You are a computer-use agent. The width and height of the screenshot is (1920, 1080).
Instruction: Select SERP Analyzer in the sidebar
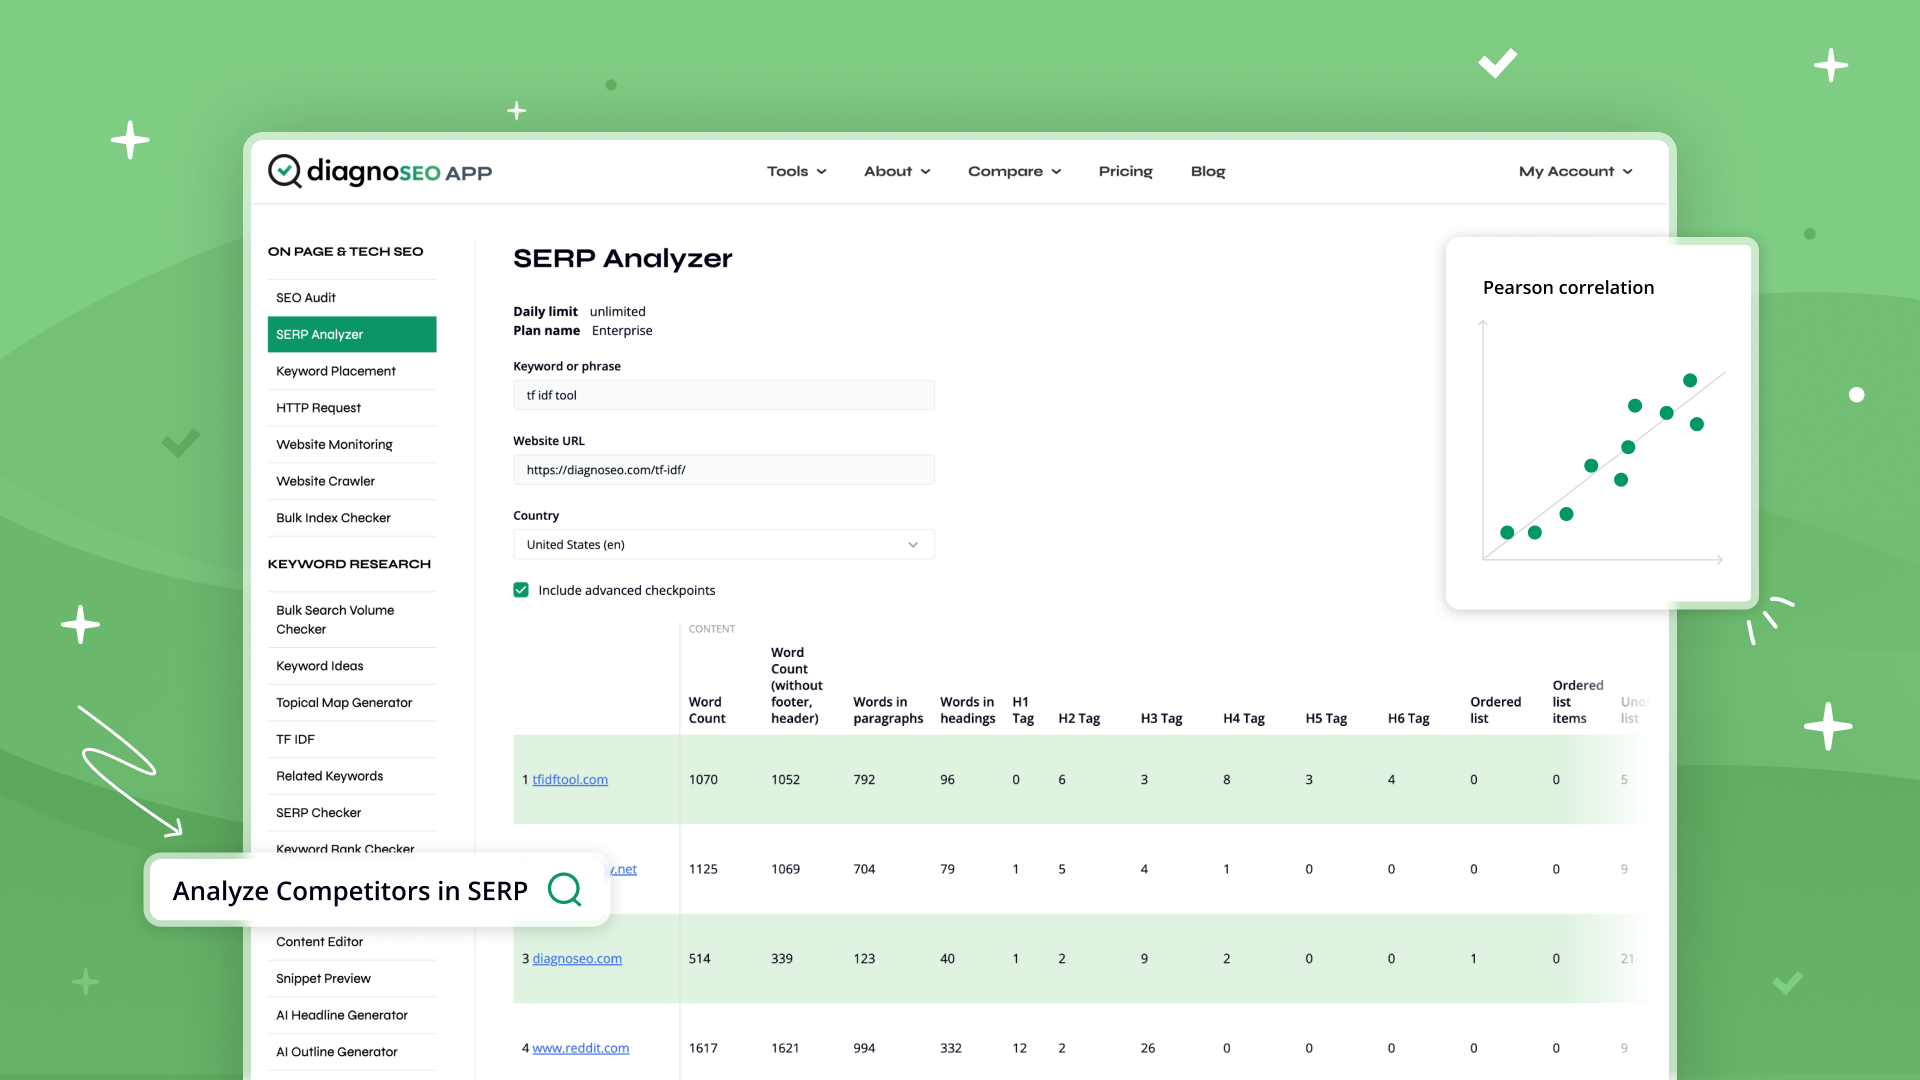pyautogui.click(x=352, y=334)
